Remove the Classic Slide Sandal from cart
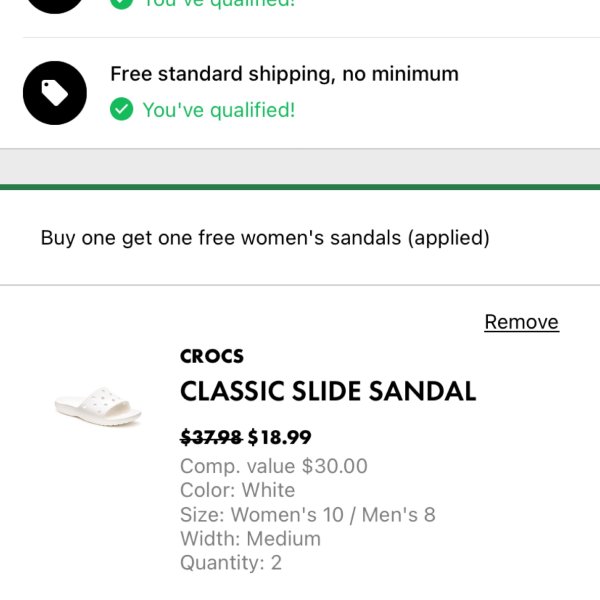This screenshot has height=600, width=600. pyautogui.click(x=522, y=322)
